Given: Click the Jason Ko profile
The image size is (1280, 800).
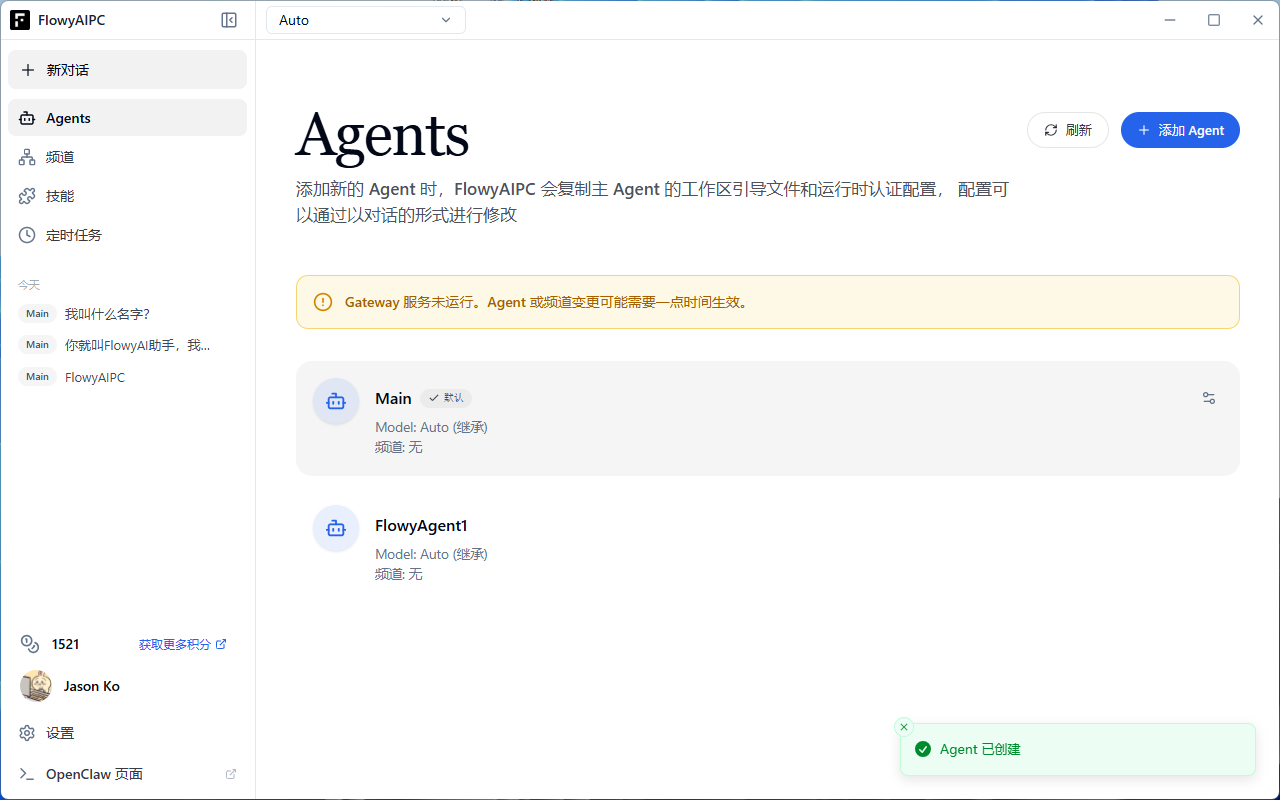Looking at the screenshot, I should [x=90, y=686].
